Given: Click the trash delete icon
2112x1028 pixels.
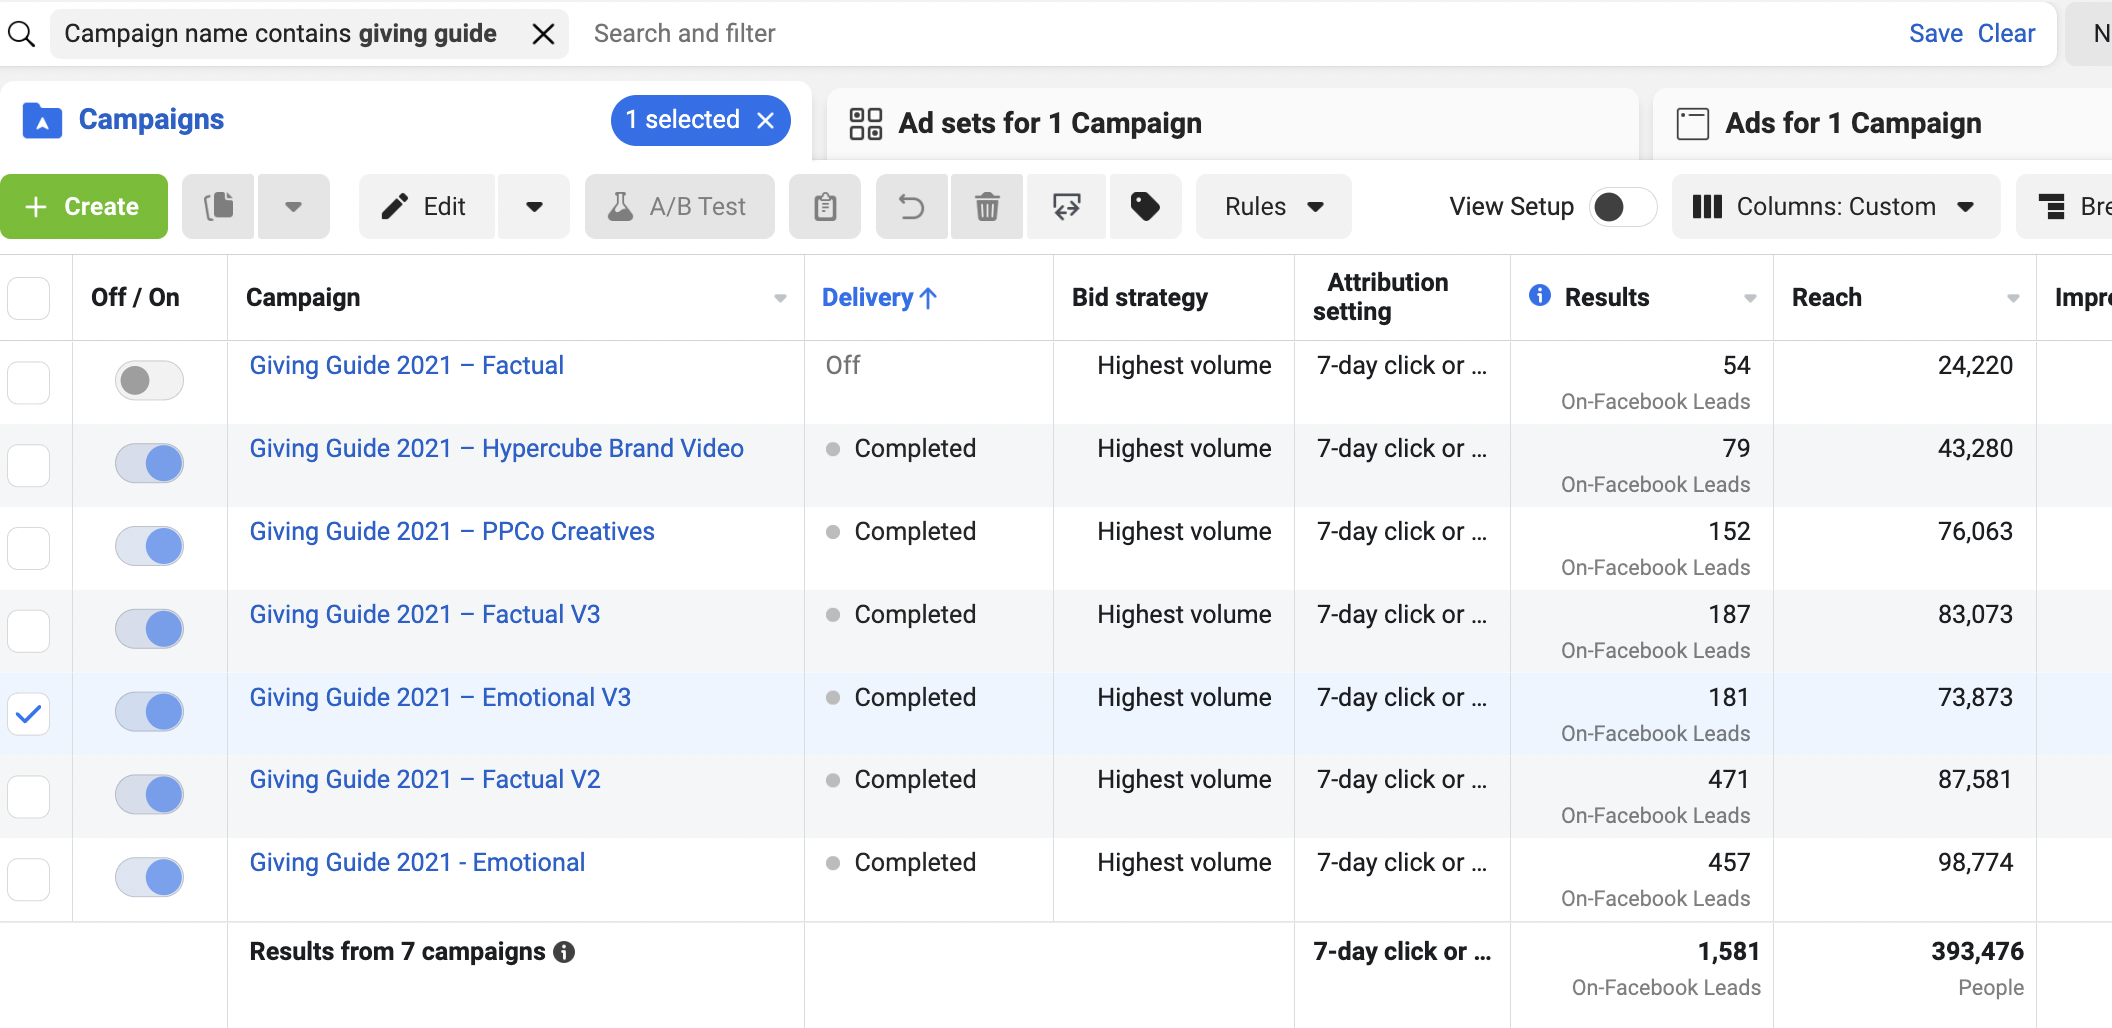Looking at the screenshot, I should tap(987, 207).
